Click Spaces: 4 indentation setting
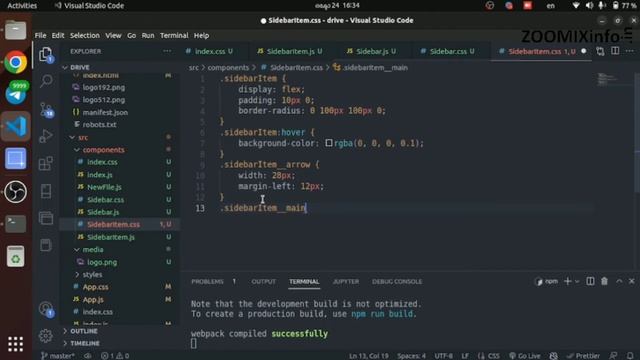 click(411, 356)
